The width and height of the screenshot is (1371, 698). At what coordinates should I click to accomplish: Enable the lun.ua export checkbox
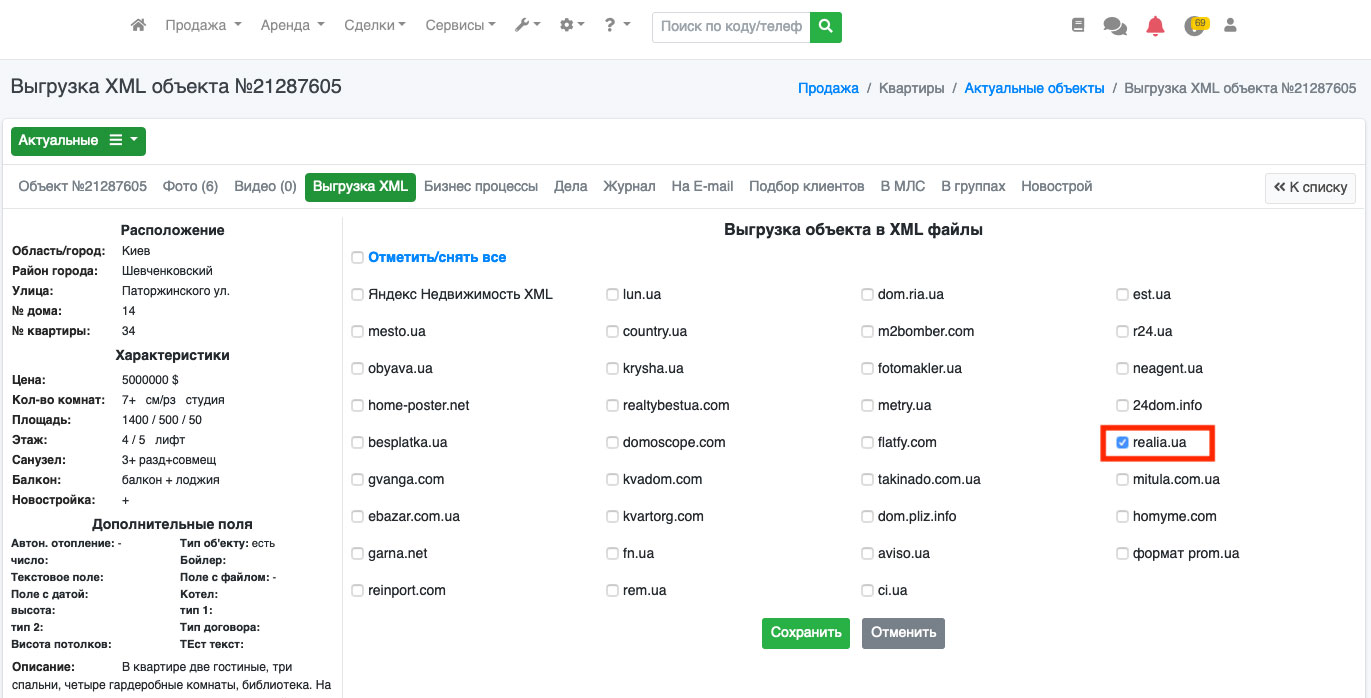(x=612, y=295)
